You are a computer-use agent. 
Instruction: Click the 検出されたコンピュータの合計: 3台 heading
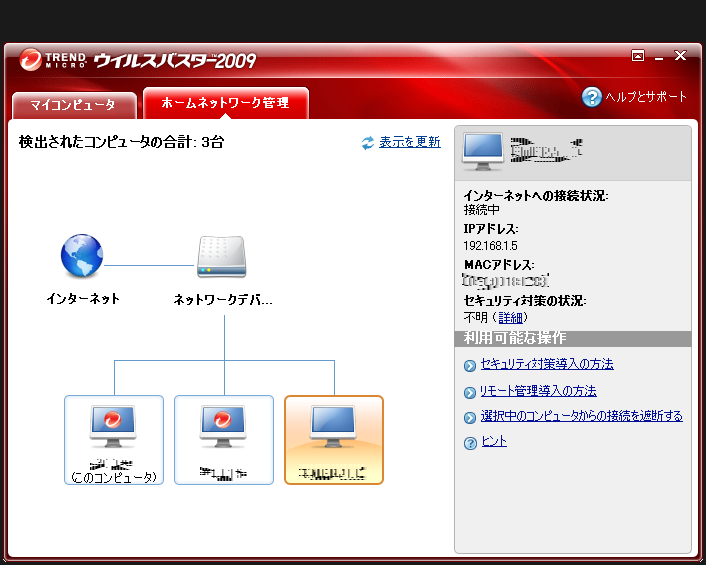pos(121,142)
